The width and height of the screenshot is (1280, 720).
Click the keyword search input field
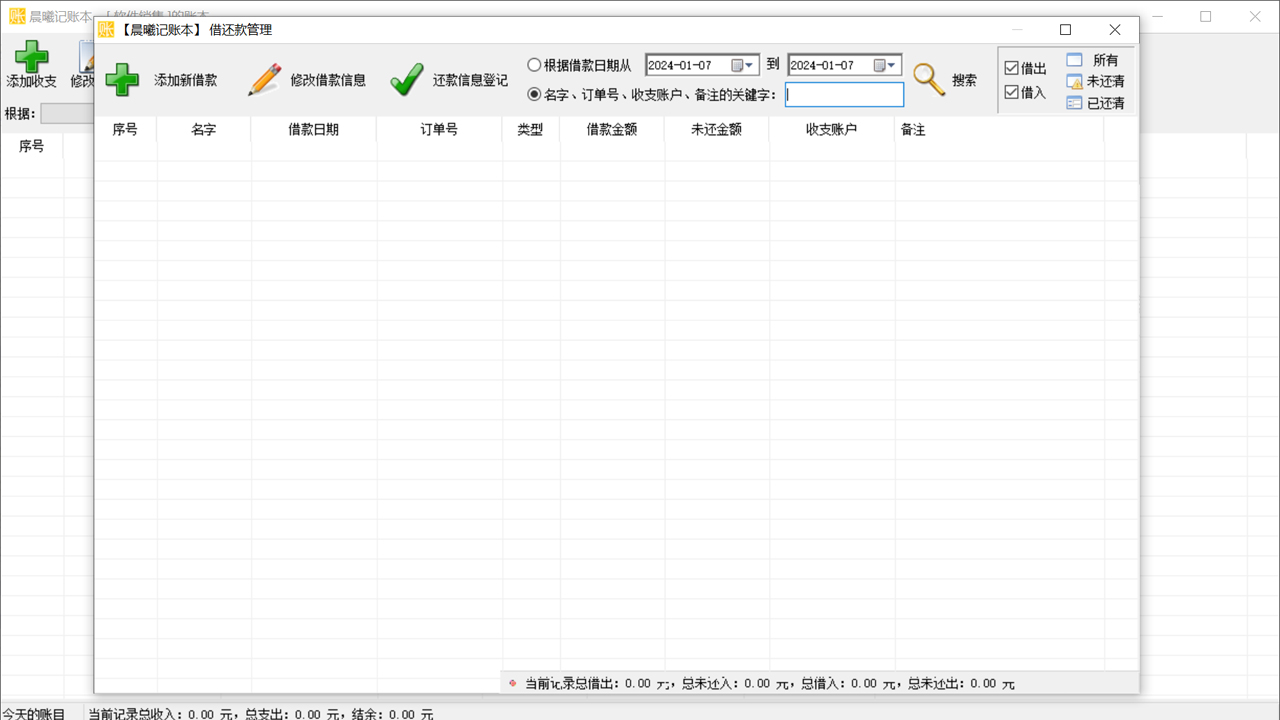(844, 95)
